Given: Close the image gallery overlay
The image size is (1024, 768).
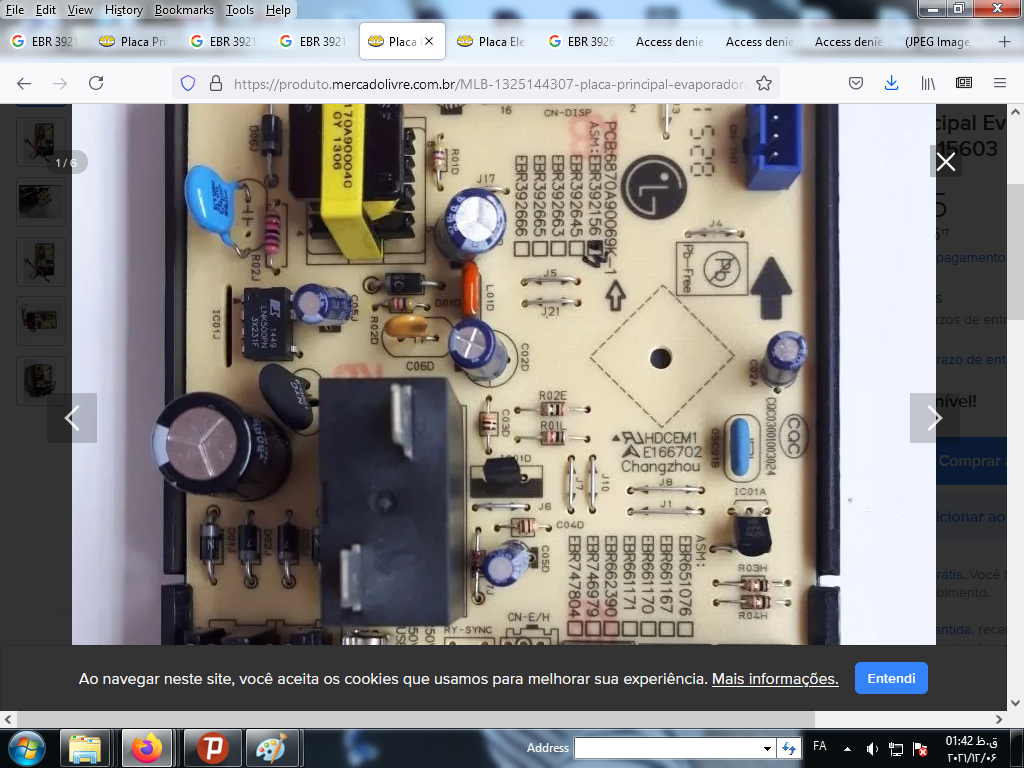Looking at the screenshot, I should tap(946, 162).
